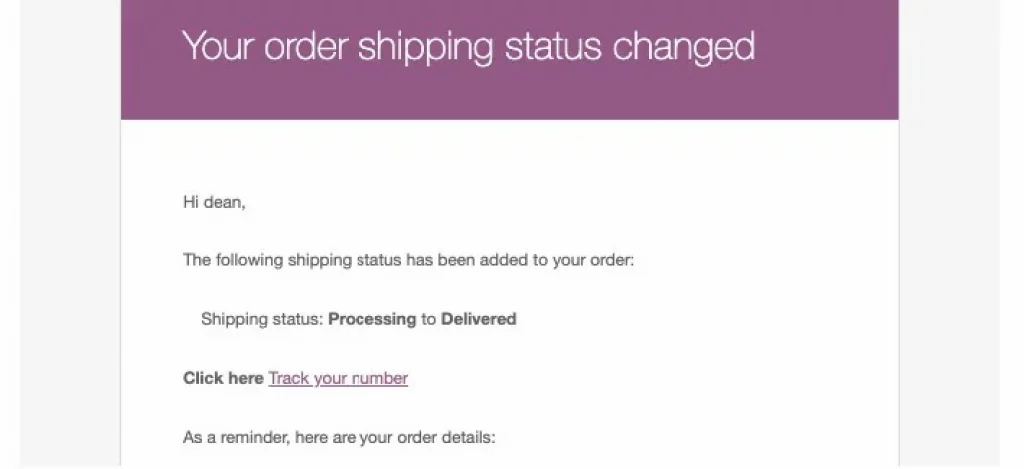
Task: Click the word shipping in the banner title
Action: click(425, 47)
